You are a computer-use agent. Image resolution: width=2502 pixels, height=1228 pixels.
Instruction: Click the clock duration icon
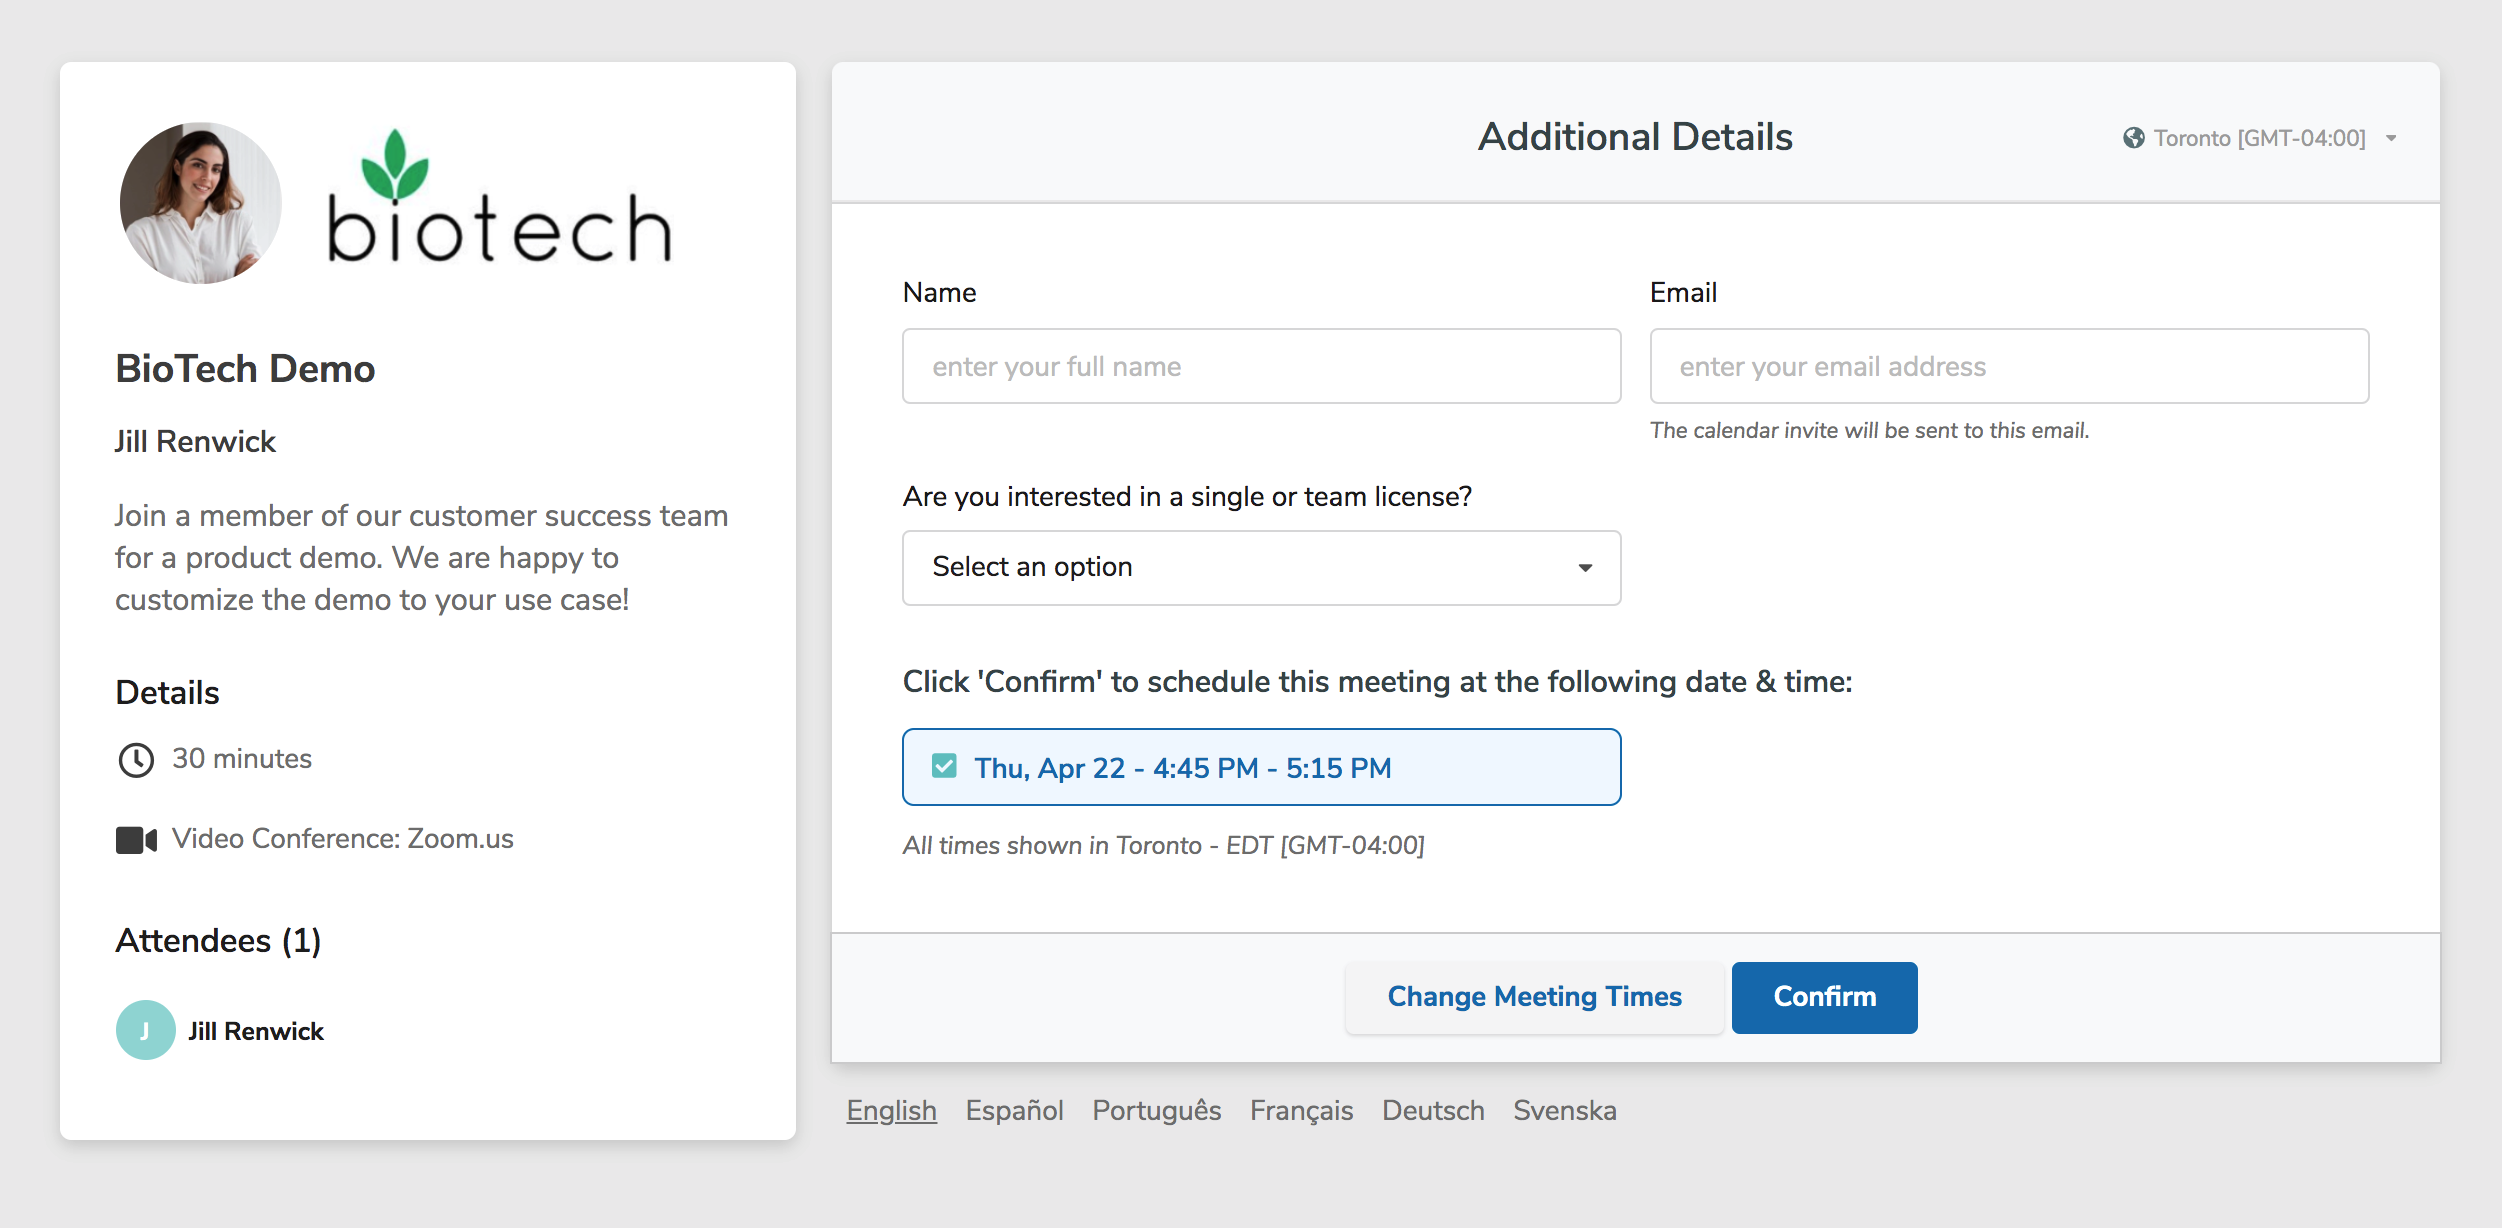(136, 760)
